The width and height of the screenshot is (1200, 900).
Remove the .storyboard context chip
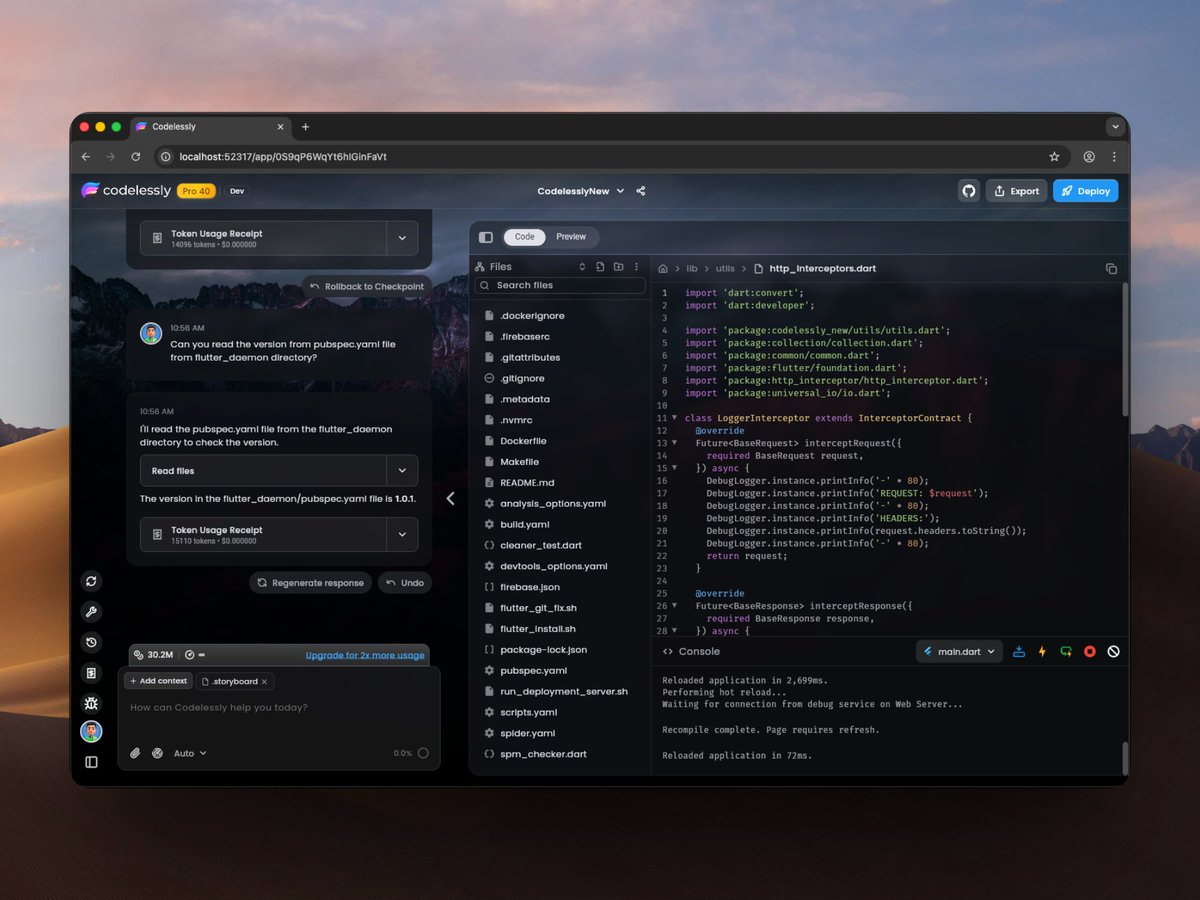point(264,681)
